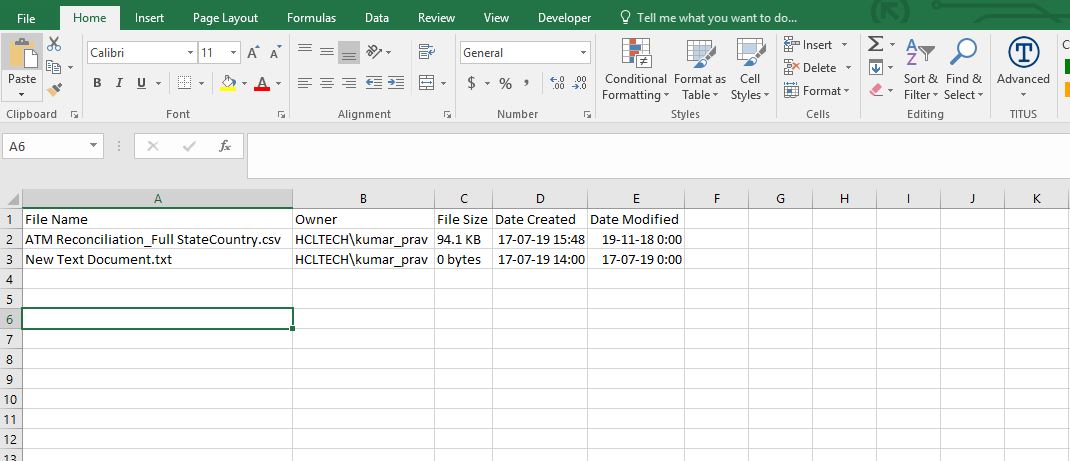The height and width of the screenshot is (461, 1070).
Task: Open Sort & Filter options
Action: pos(920,70)
